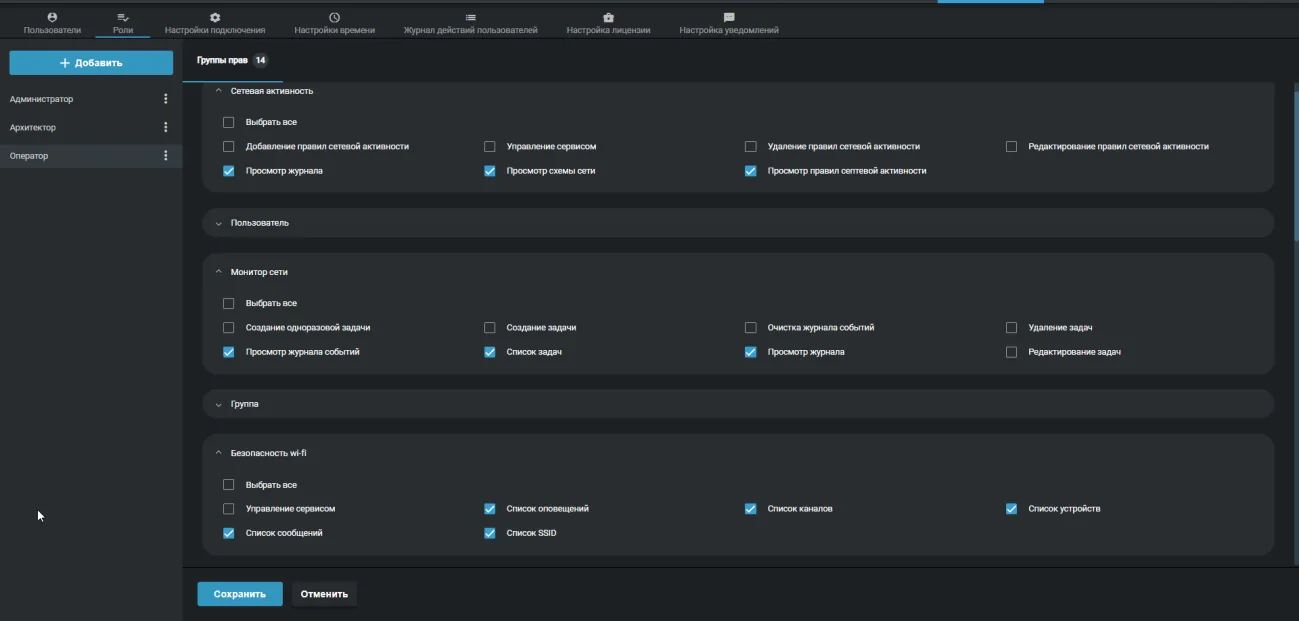The width and height of the screenshot is (1299, 621).
Task: Select the Группы прав tab
Action: [232, 61]
